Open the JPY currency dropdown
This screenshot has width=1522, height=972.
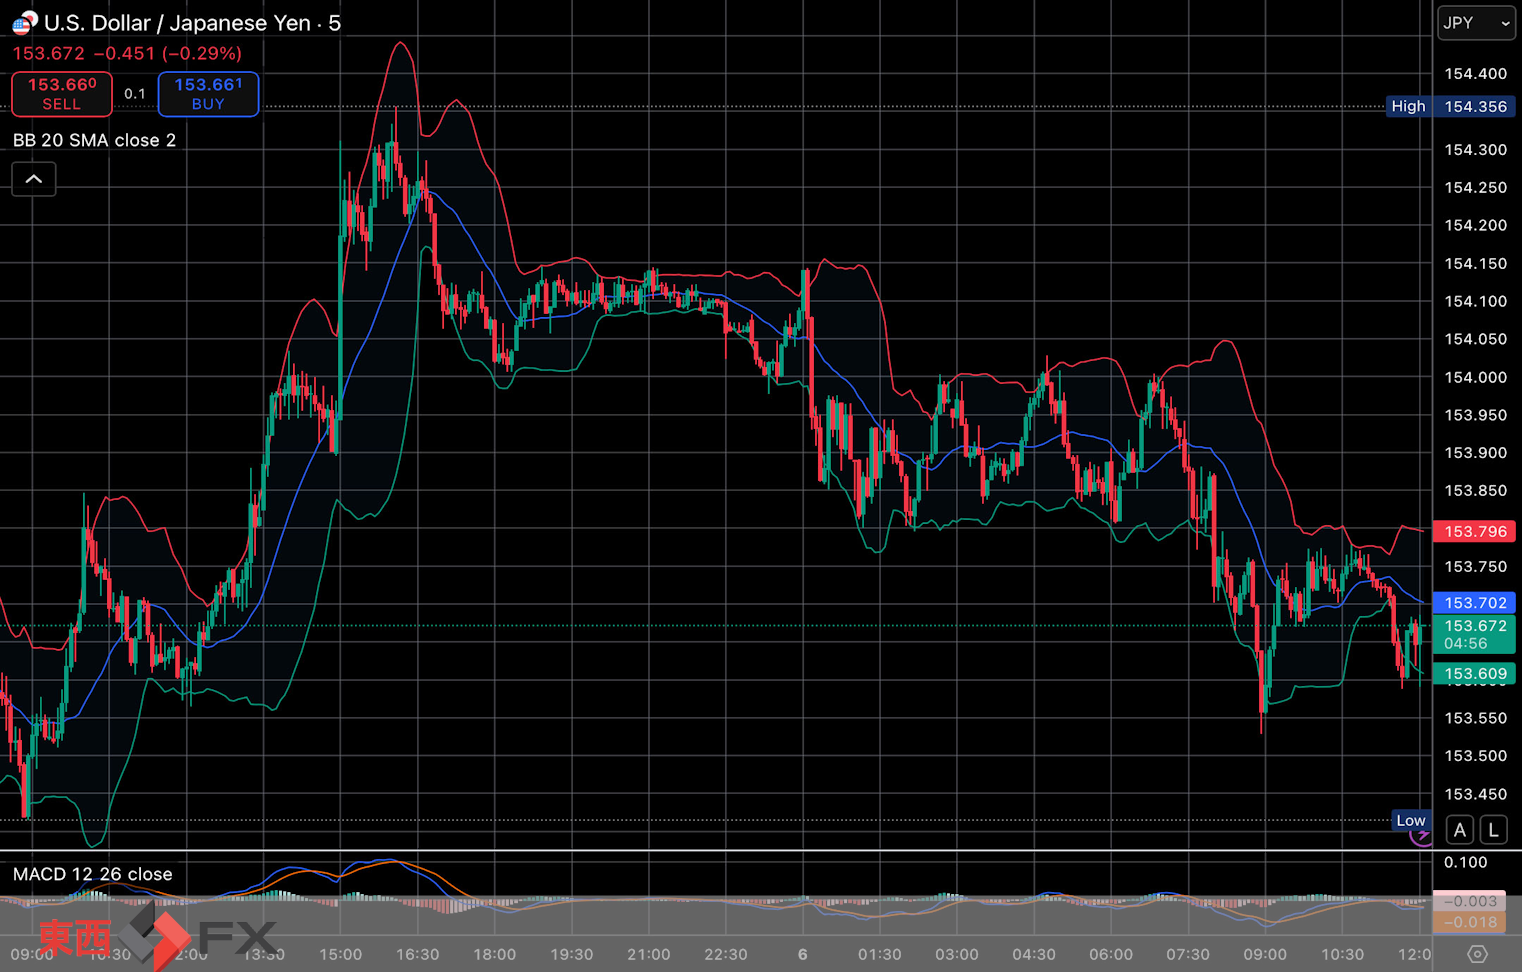coord(1476,23)
